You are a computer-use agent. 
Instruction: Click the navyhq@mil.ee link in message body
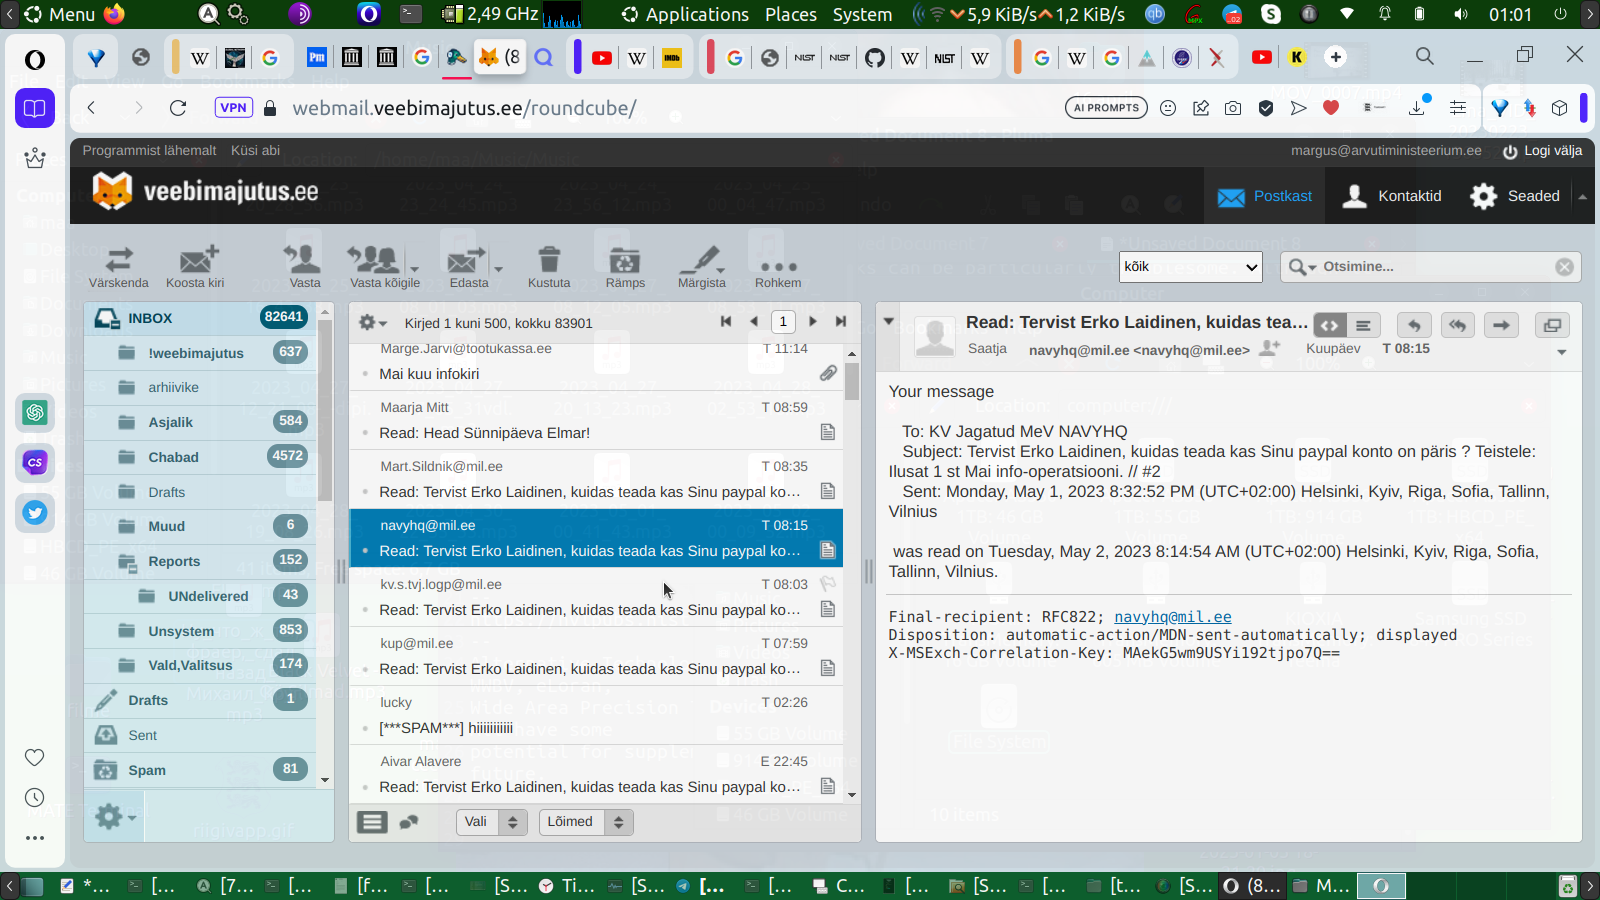tap(1172, 617)
